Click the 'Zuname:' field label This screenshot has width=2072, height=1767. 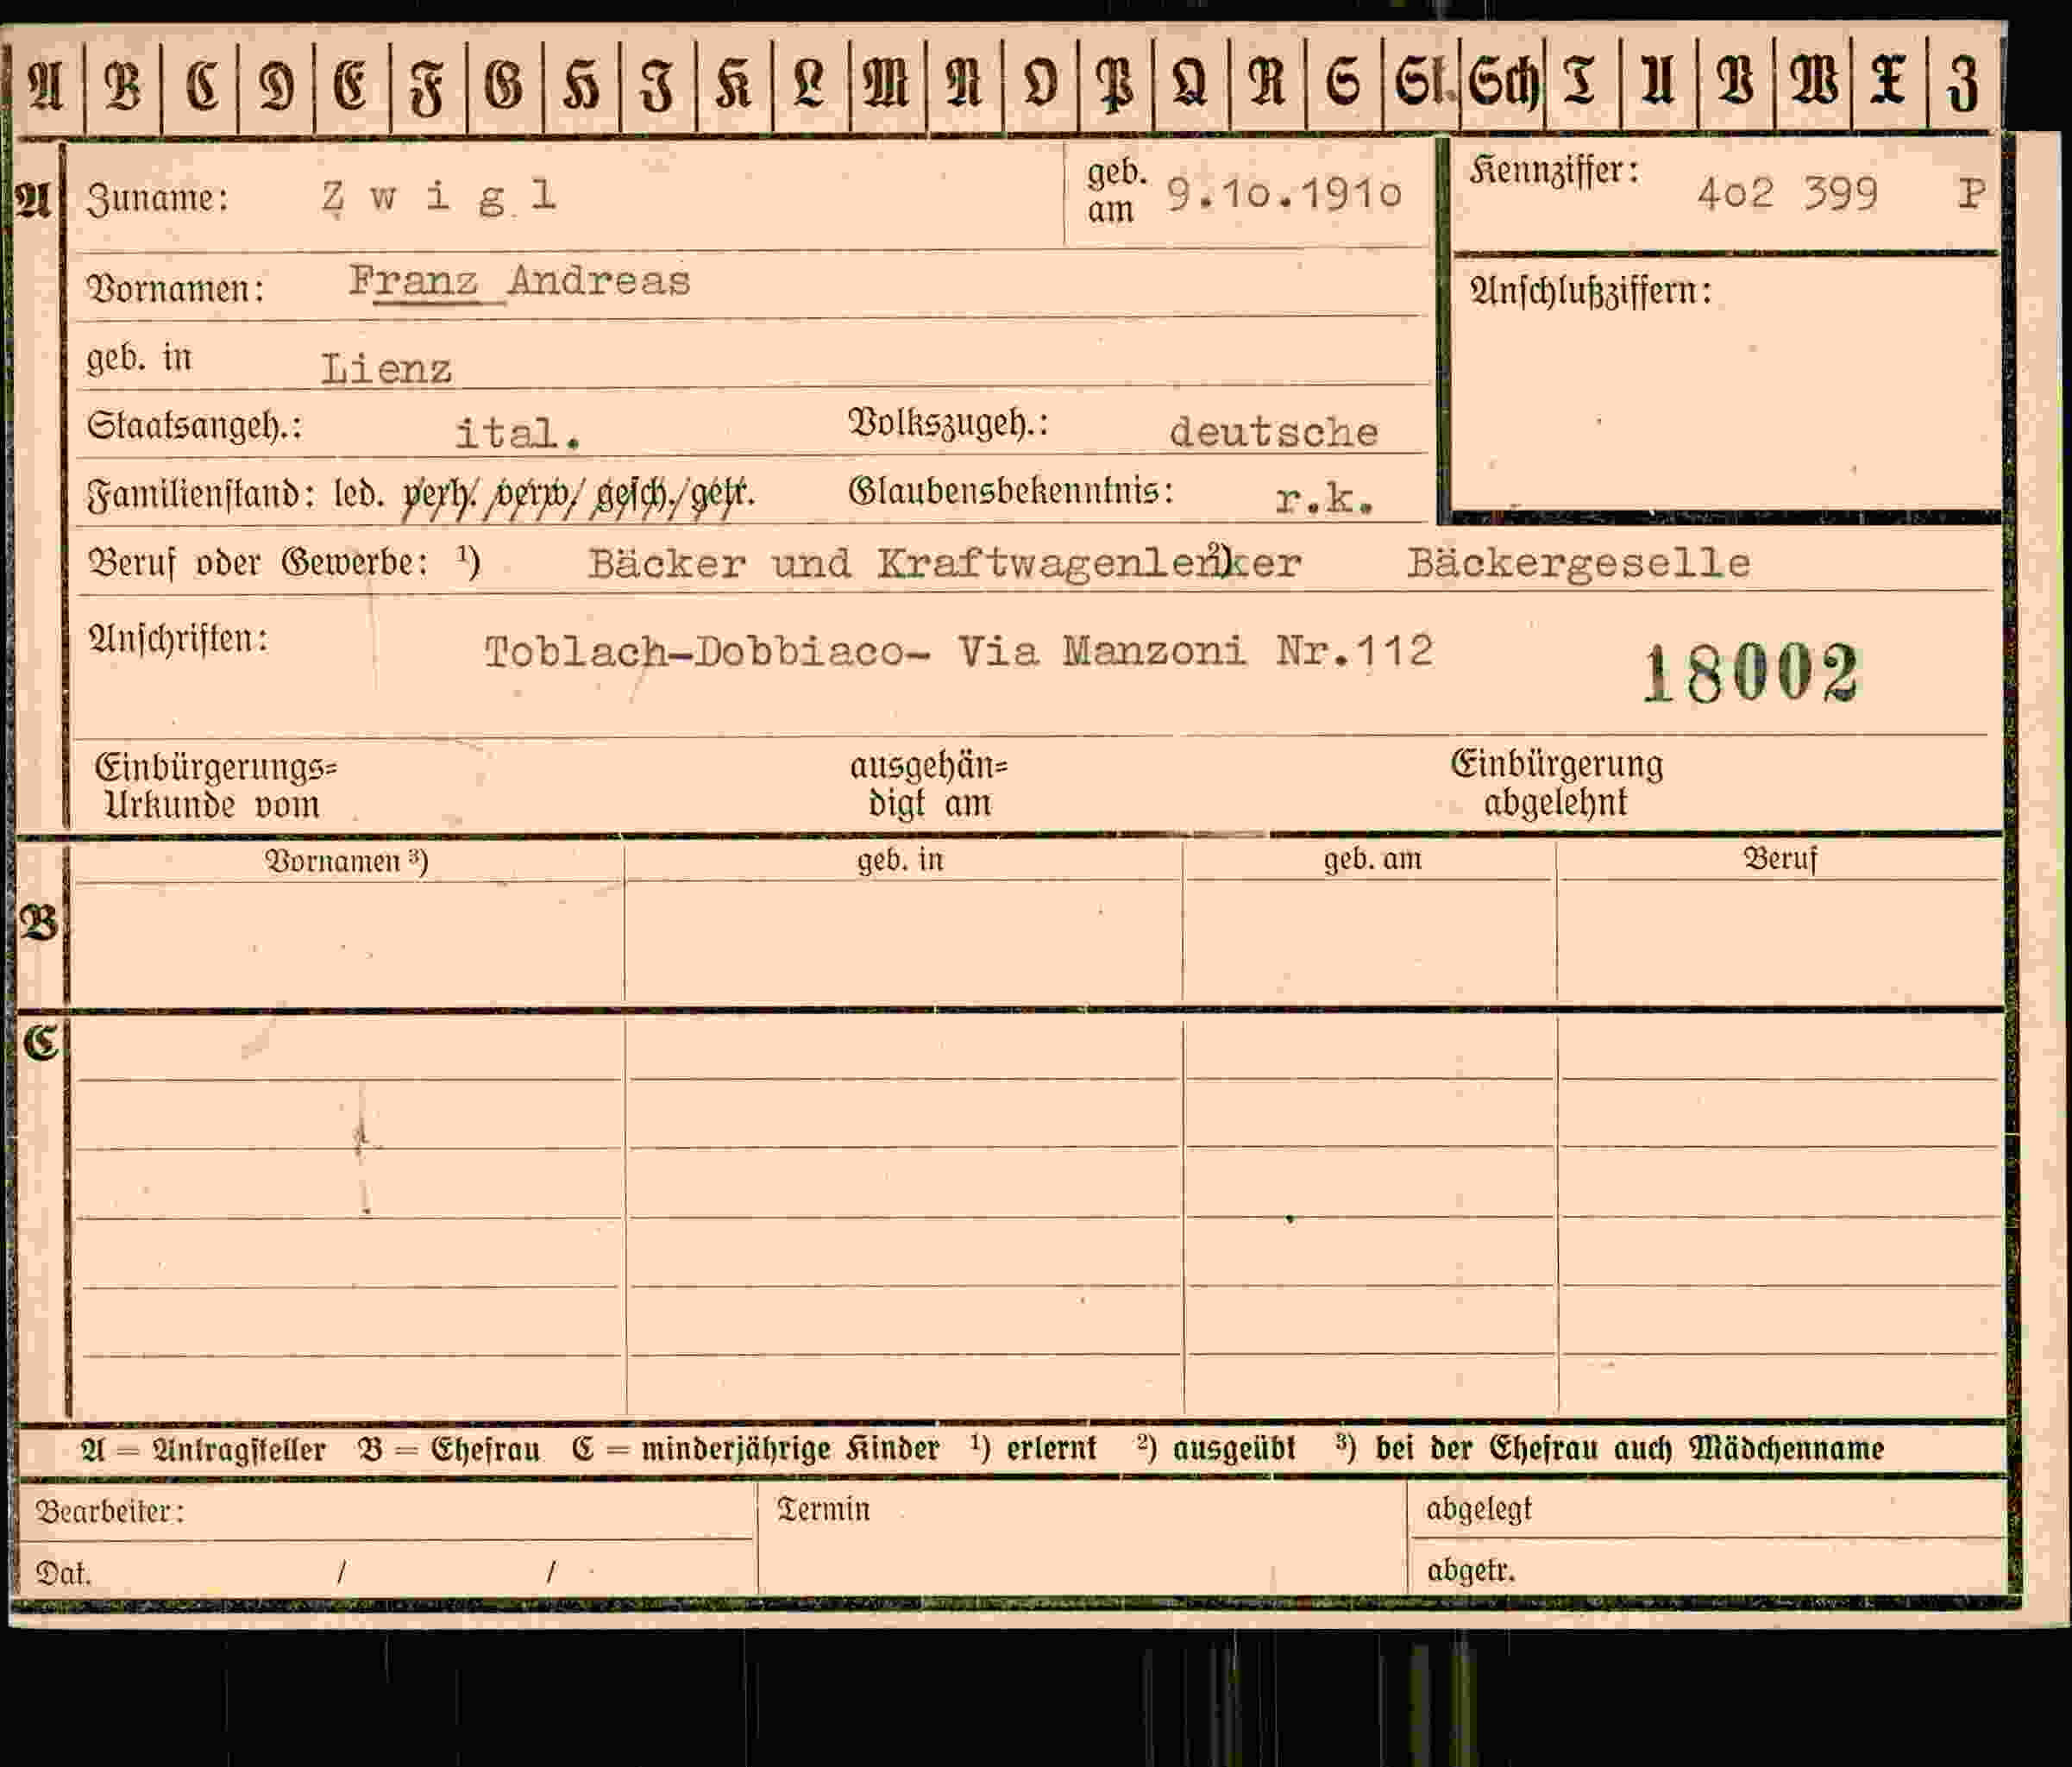click(158, 198)
